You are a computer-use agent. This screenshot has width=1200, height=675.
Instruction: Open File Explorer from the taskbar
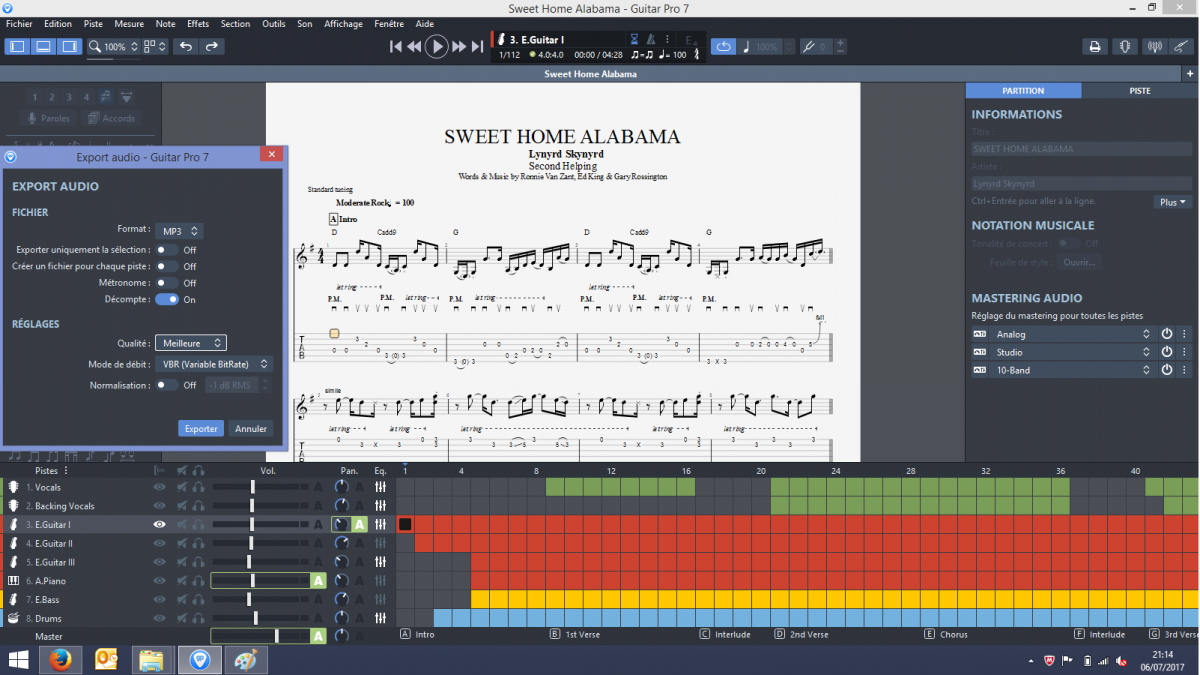pyautogui.click(x=150, y=660)
